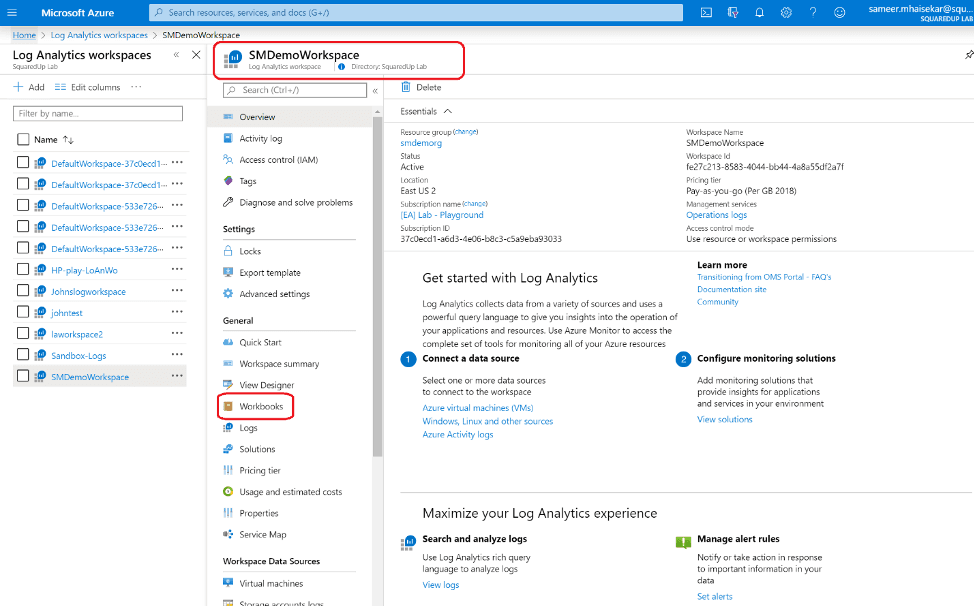Click the Service Map icon
974x606 pixels.
pos(228,534)
